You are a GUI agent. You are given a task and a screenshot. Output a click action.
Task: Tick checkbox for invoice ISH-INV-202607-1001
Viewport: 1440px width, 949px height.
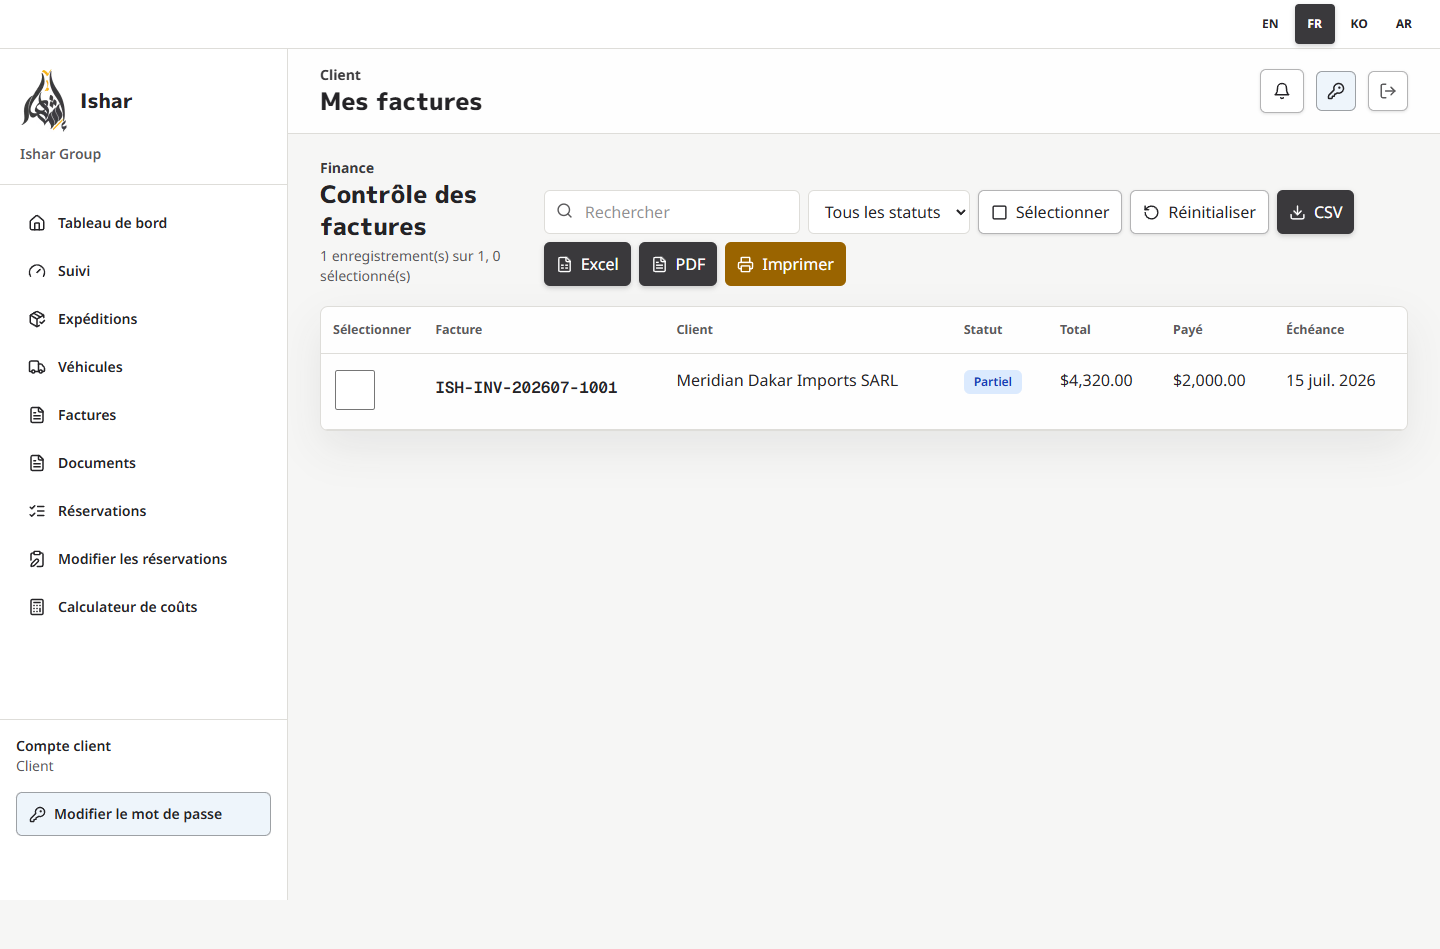click(355, 390)
